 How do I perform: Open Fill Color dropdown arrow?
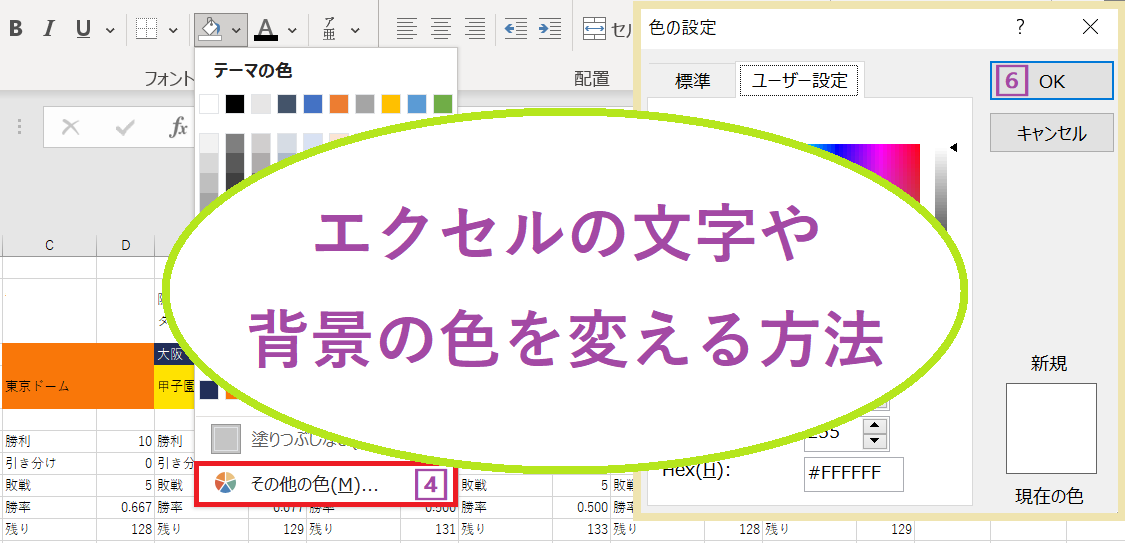(x=236, y=30)
